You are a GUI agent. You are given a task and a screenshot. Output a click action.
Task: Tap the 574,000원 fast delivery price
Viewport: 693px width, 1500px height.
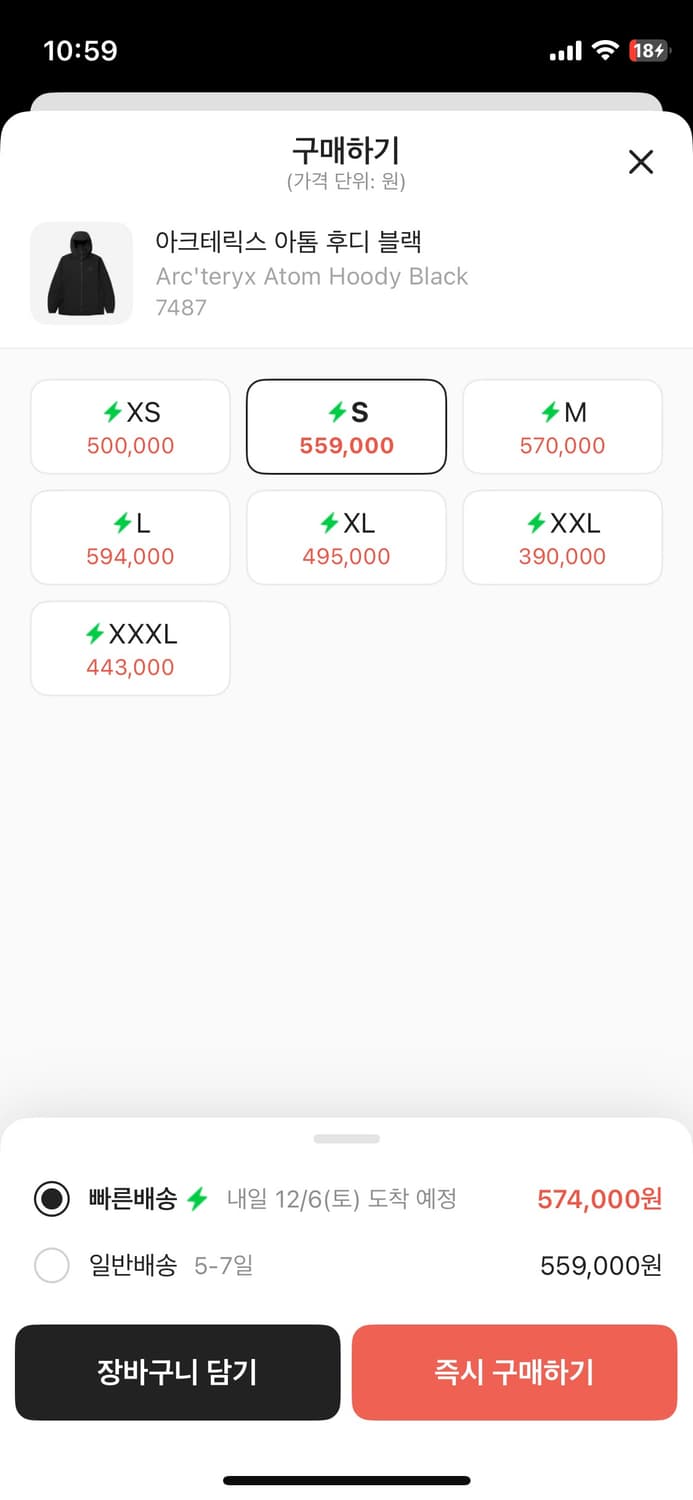coord(599,1198)
